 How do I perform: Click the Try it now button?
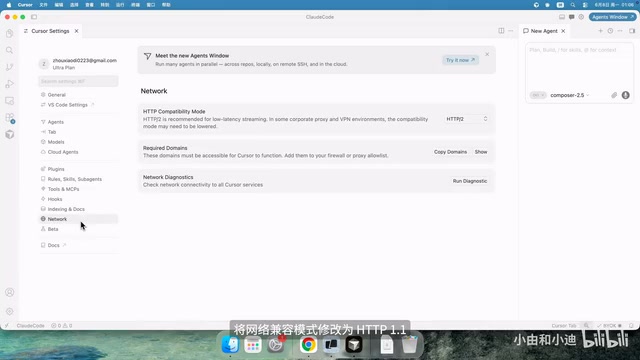point(460,60)
